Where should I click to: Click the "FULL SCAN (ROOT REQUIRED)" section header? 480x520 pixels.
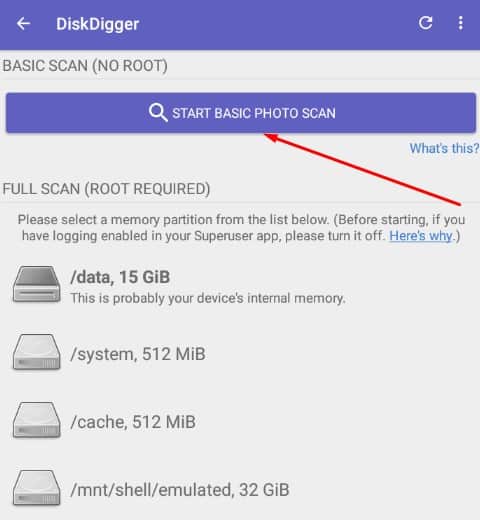pyautogui.click(x=106, y=189)
